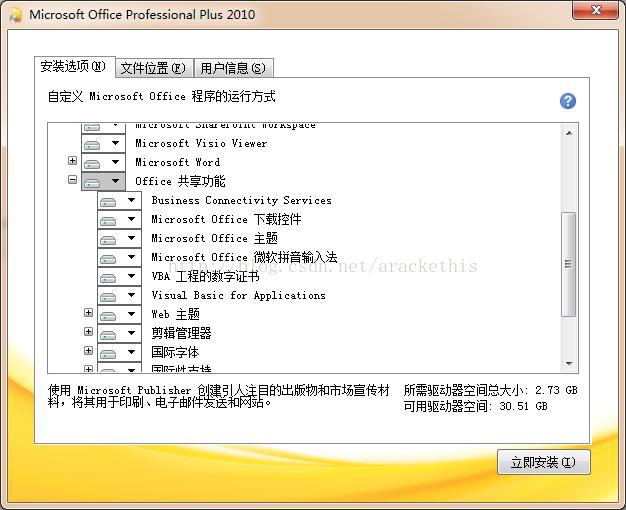This screenshot has width=626, height=510.
Task: Click the scrollbar up arrow
Action: [569, 133]
